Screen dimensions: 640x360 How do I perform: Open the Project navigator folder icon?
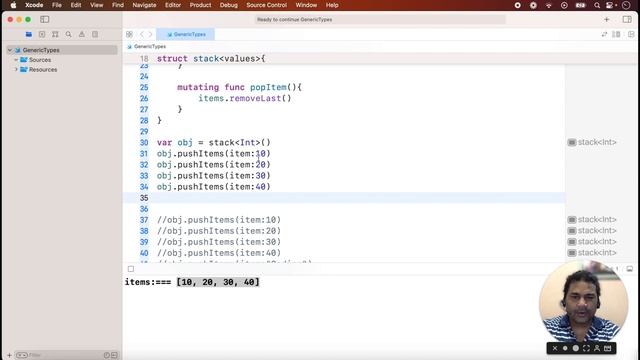click(x=29, y=34)
